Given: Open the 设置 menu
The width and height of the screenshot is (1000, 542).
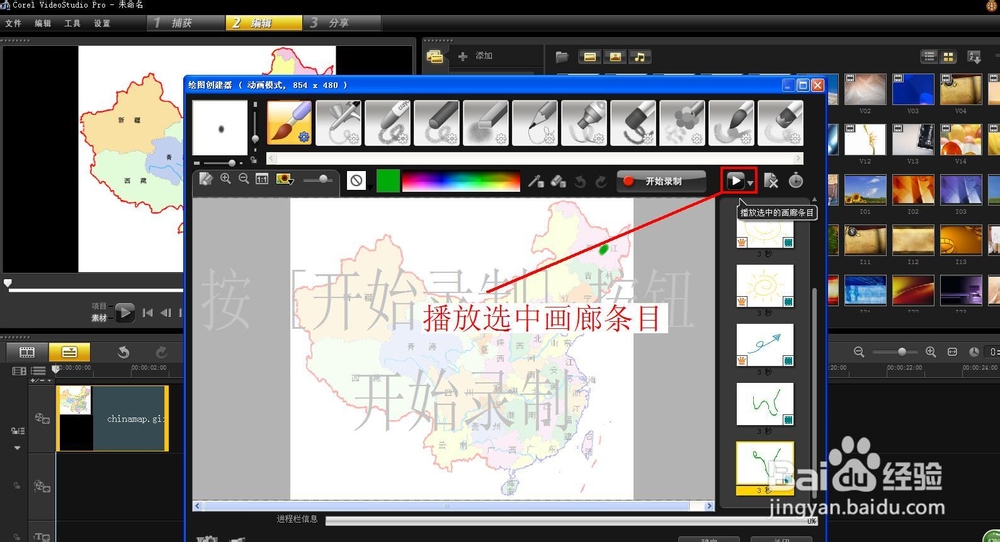Looking at the screenshot, I should pos(102,23).
